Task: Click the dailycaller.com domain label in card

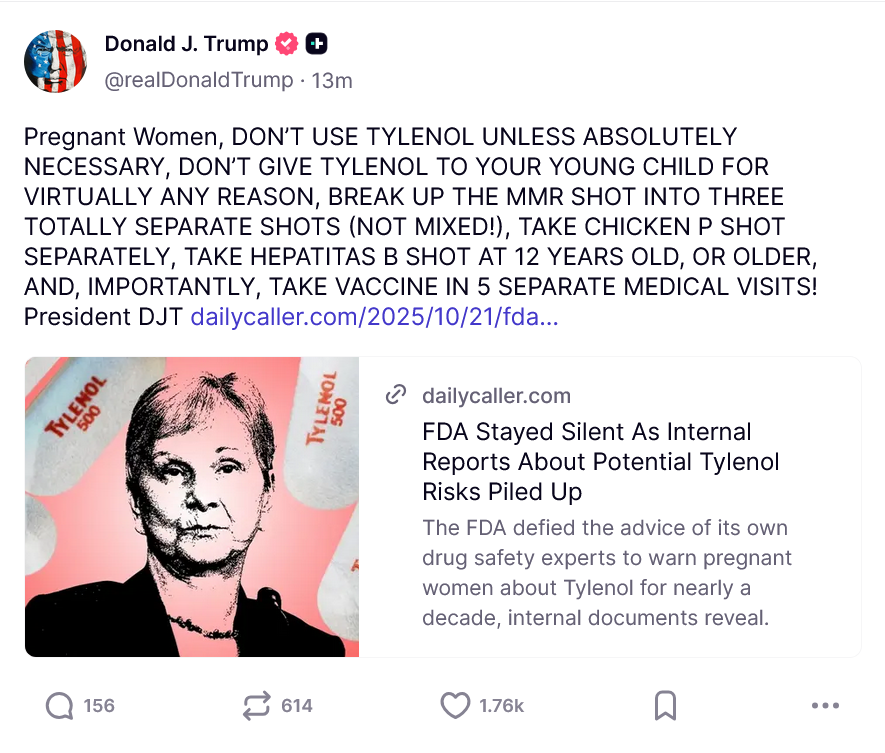Action: (x=497, y=396)
